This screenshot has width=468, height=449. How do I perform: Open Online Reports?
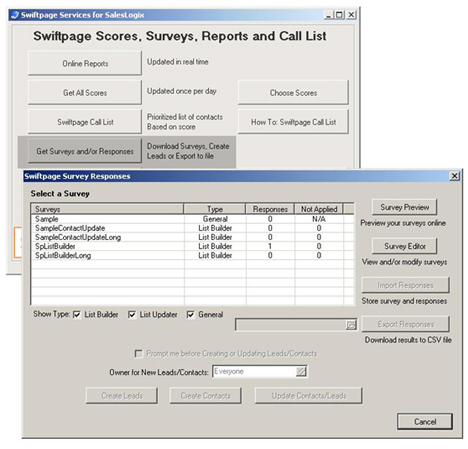pyautogui.click(x=85, y=63)
